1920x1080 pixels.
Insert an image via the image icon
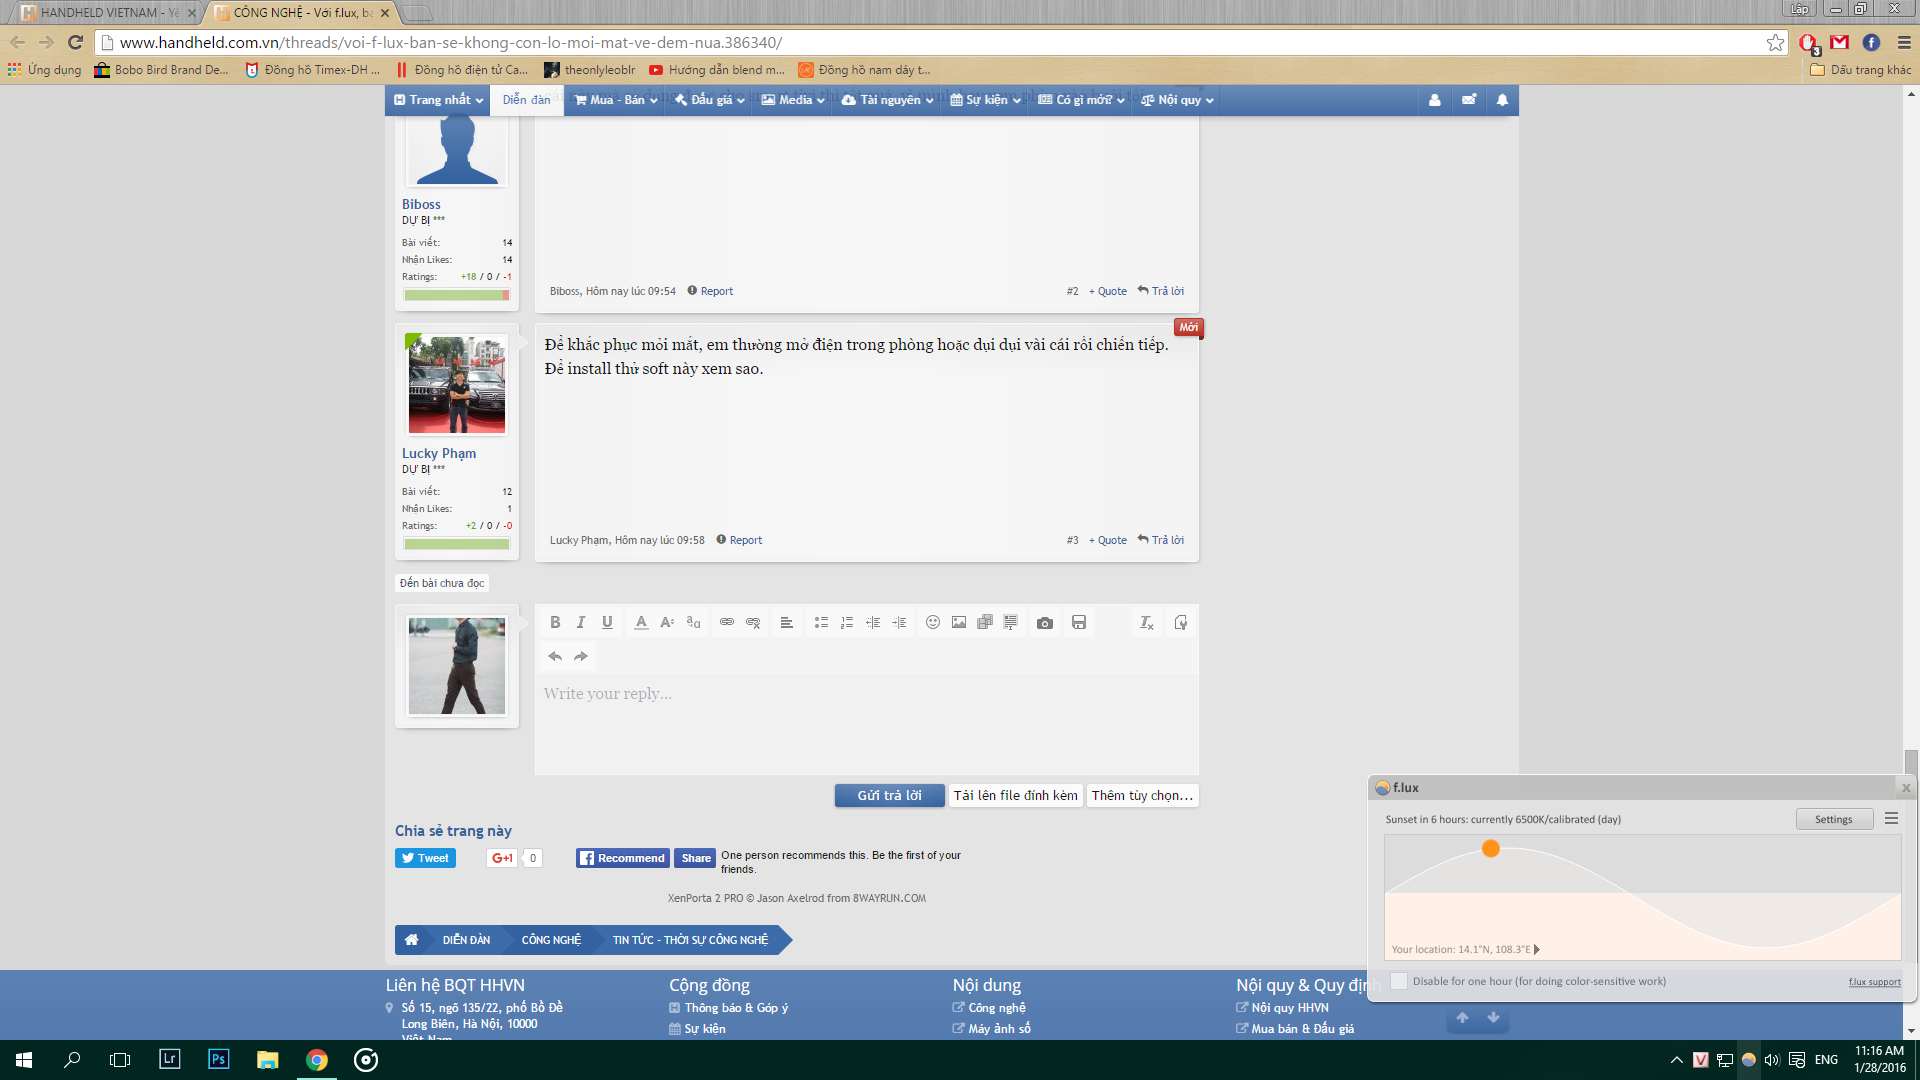(x=959, y=622)
